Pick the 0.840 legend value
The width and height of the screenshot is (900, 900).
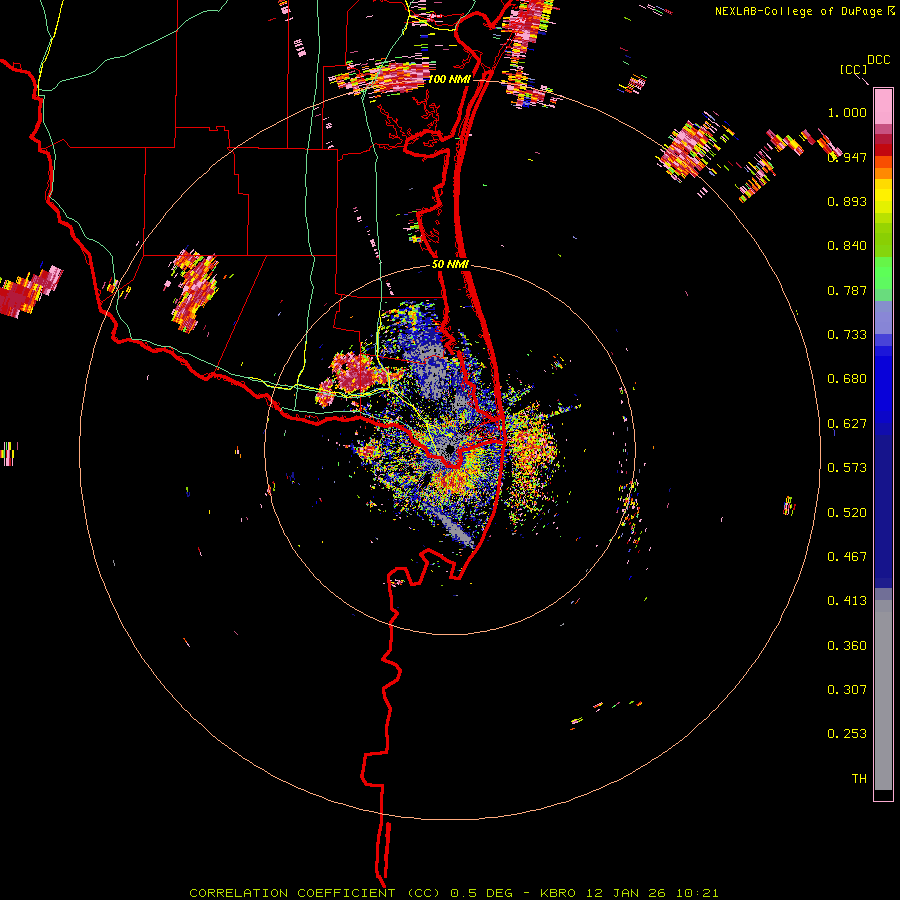(x=847, y=246)
